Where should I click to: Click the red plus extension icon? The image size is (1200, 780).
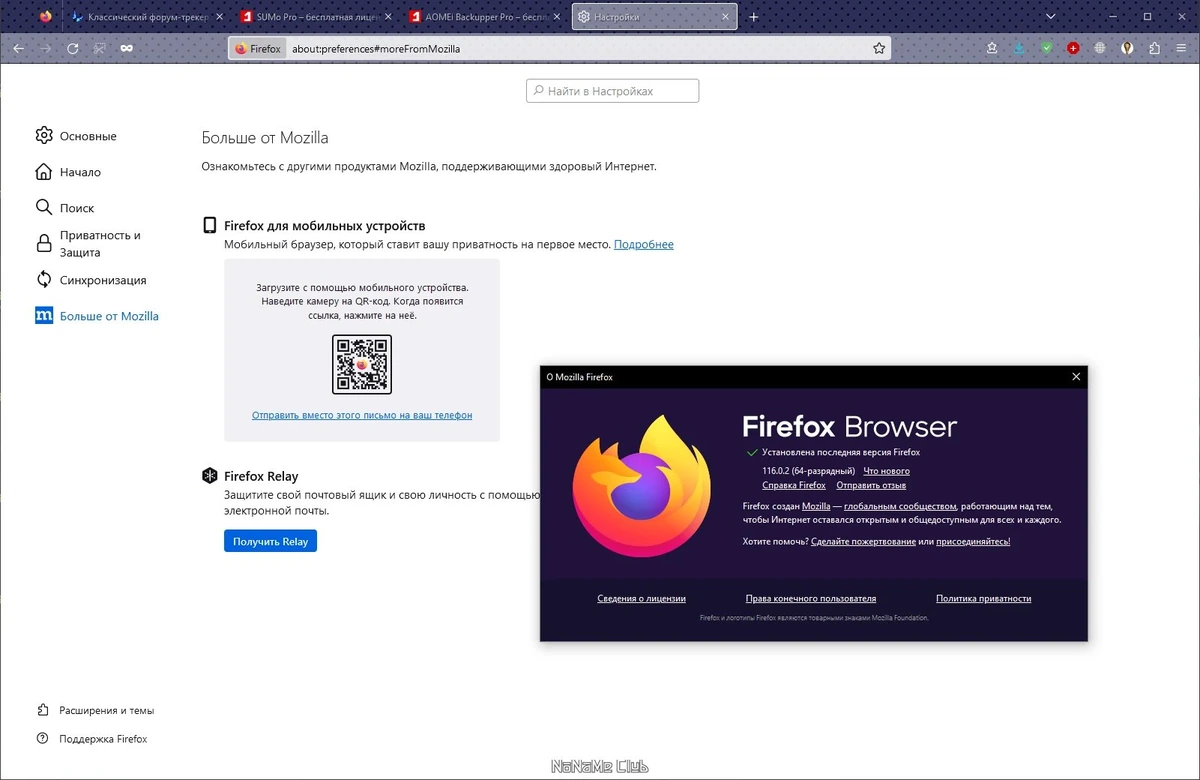pyautogui.click(x=1073, y=48)
